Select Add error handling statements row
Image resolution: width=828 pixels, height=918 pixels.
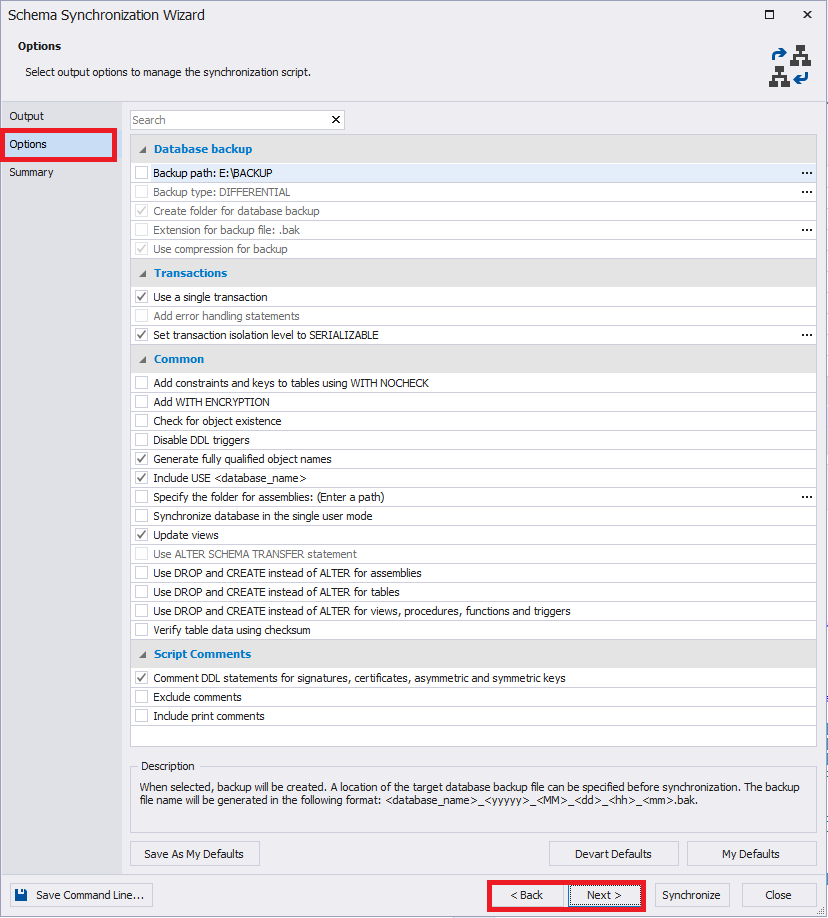[x=473, y=316]
